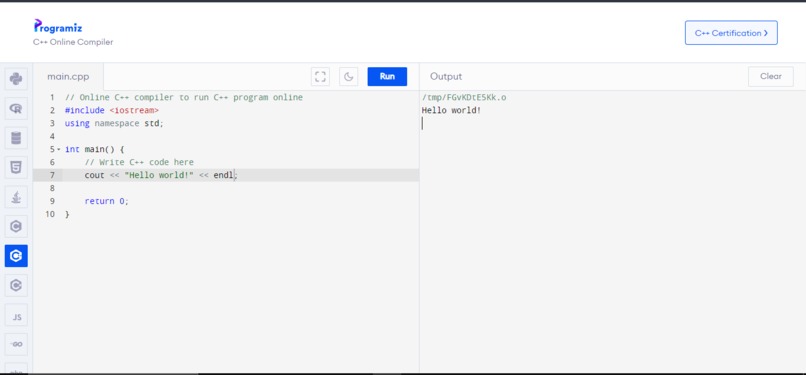Switch to the plain C compiler icon

[x=16, y=226]
